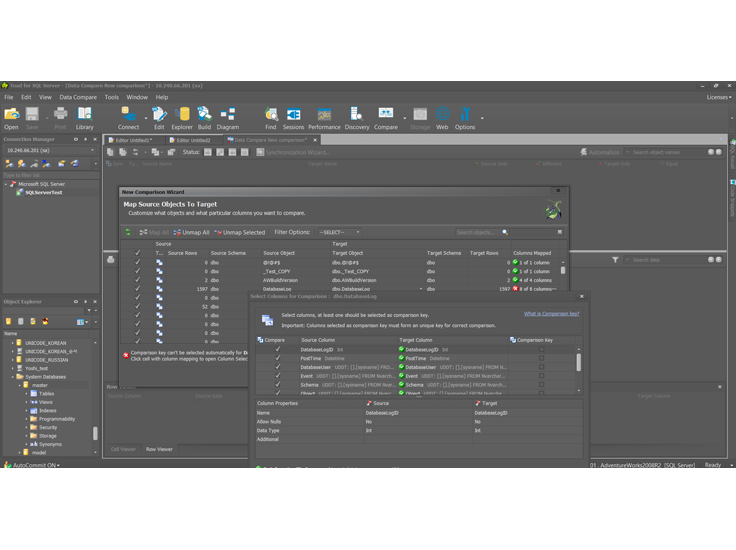Click Unmap All button

[x=192, y=232]
